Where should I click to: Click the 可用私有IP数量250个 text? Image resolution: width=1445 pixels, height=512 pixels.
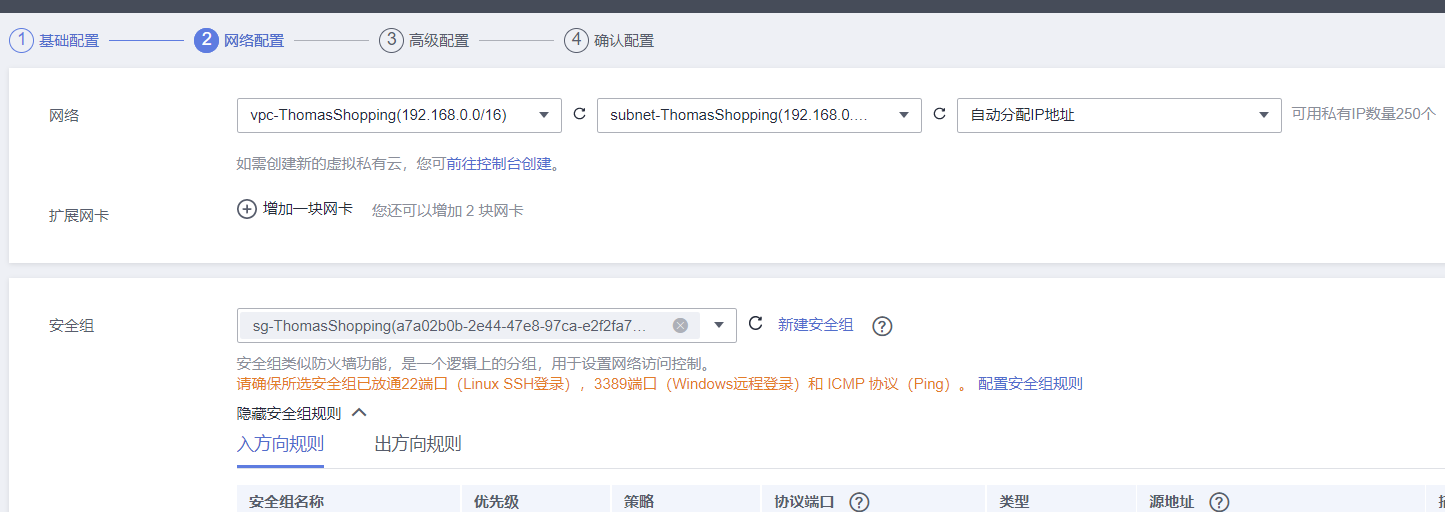click(1364, 115)
